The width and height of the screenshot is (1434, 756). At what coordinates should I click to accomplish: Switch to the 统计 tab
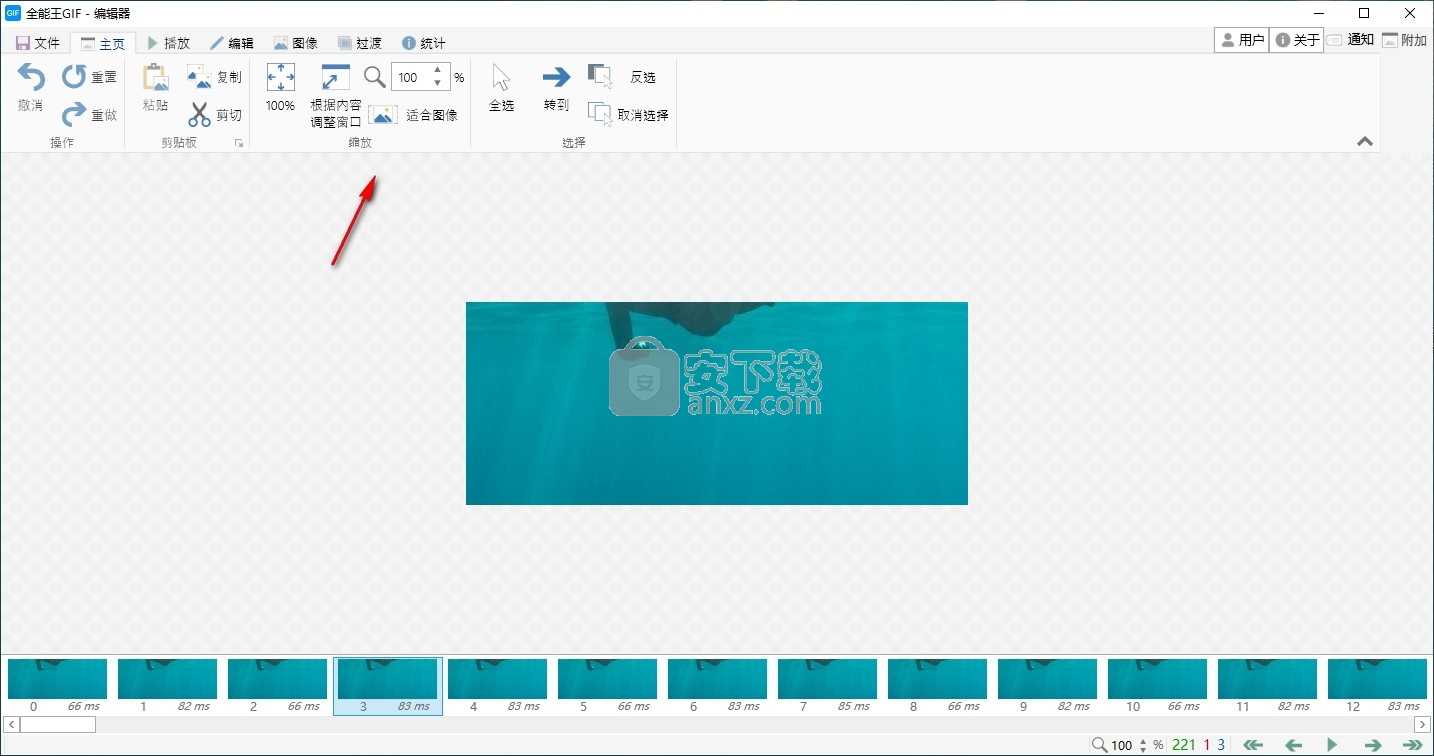pyautogui.click(x=424, y=43)
